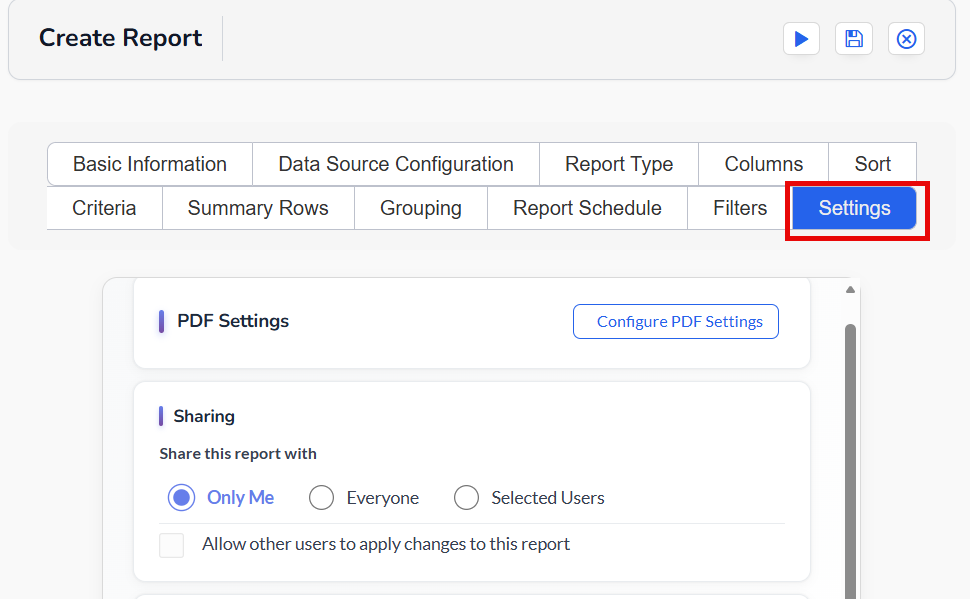The image size is (970, 599).
Task: Select the Sort tab
Action: [872, 164]
